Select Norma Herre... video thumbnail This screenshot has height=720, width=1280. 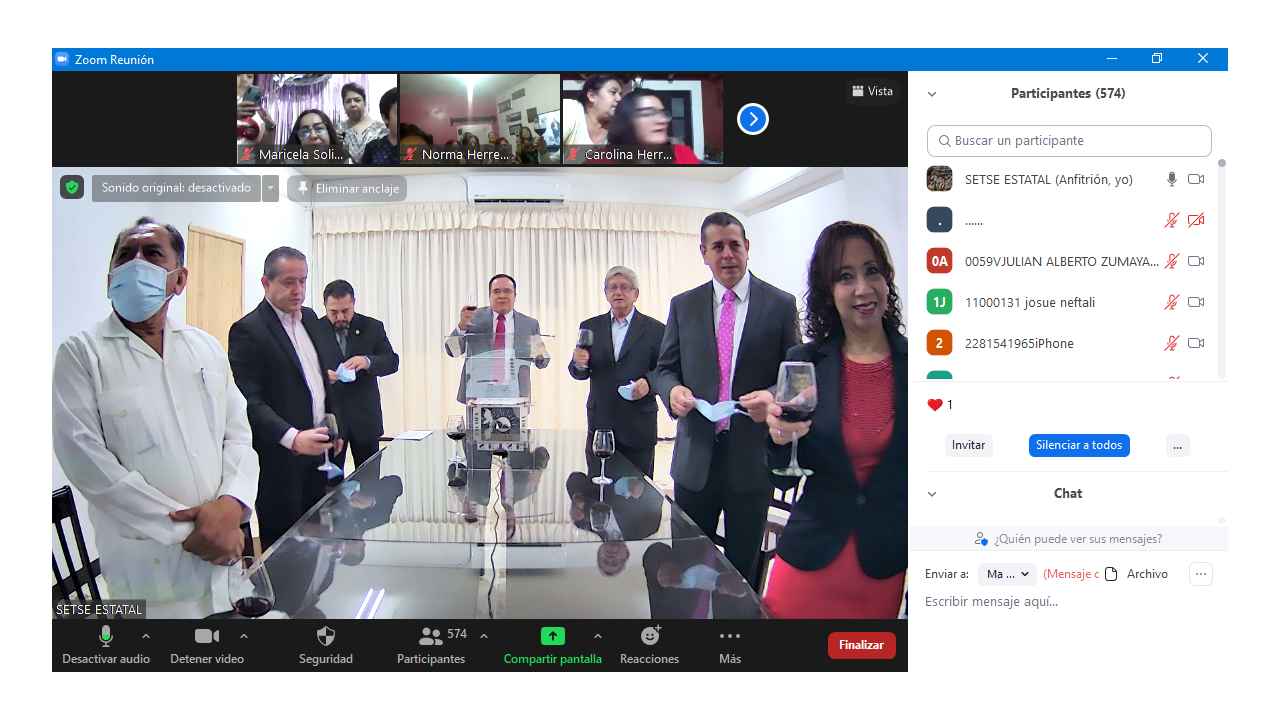click(x=480, y=119)
